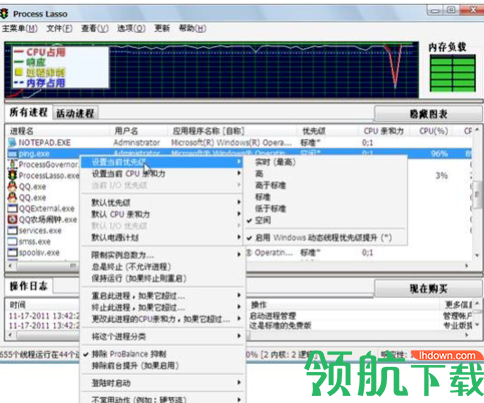
Task: Switch to the 活动进程 tab
Action: (75, 113)
